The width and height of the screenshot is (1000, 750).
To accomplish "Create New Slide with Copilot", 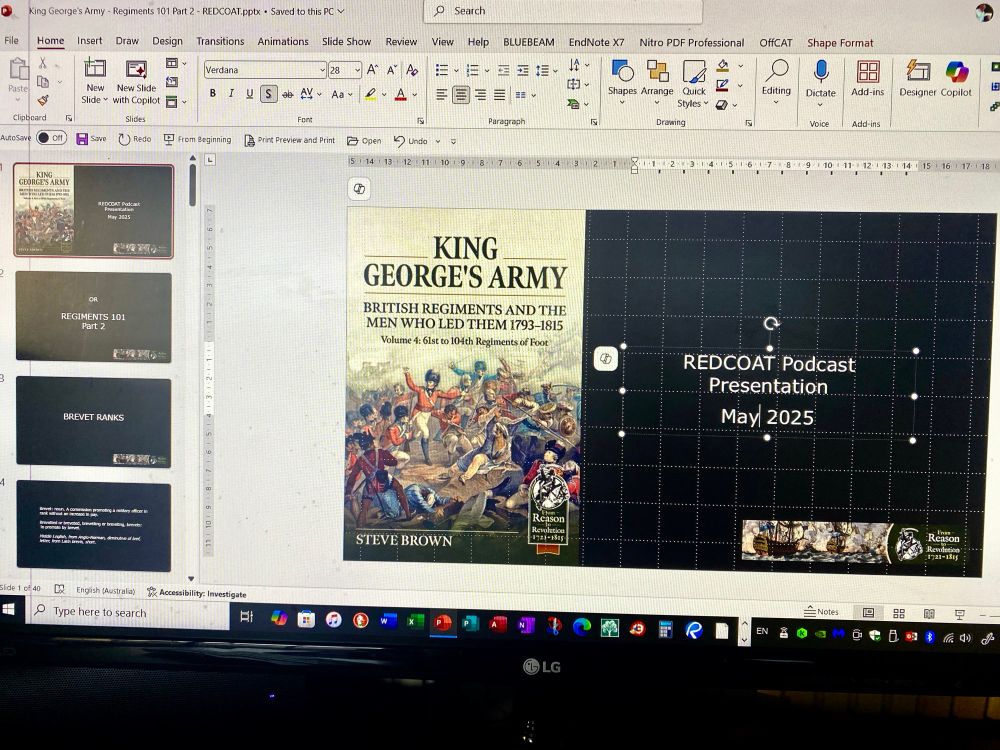I will point(136,82).
